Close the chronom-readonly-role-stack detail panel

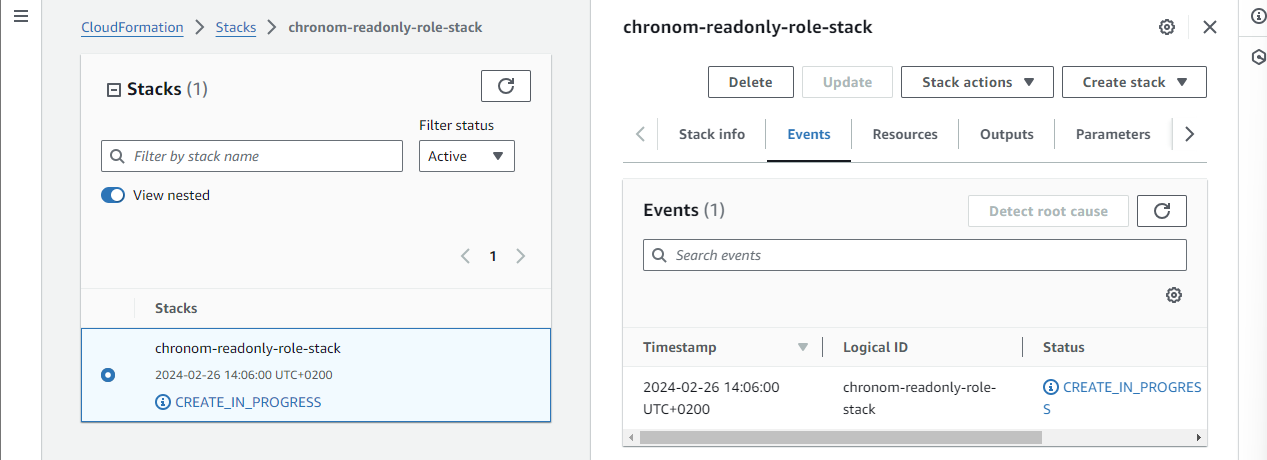[1210, 27]
